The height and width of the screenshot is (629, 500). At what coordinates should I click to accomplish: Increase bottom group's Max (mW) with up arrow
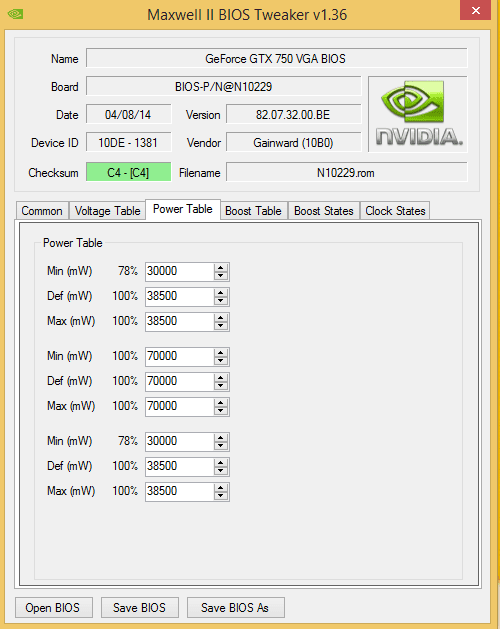coord(221,487)
